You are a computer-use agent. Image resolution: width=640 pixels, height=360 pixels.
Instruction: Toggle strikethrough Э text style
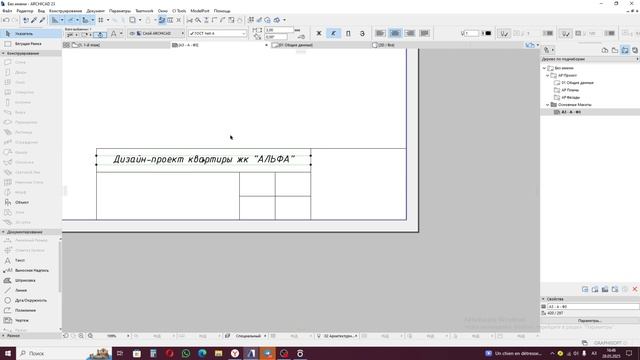click(x=362, y=33)
